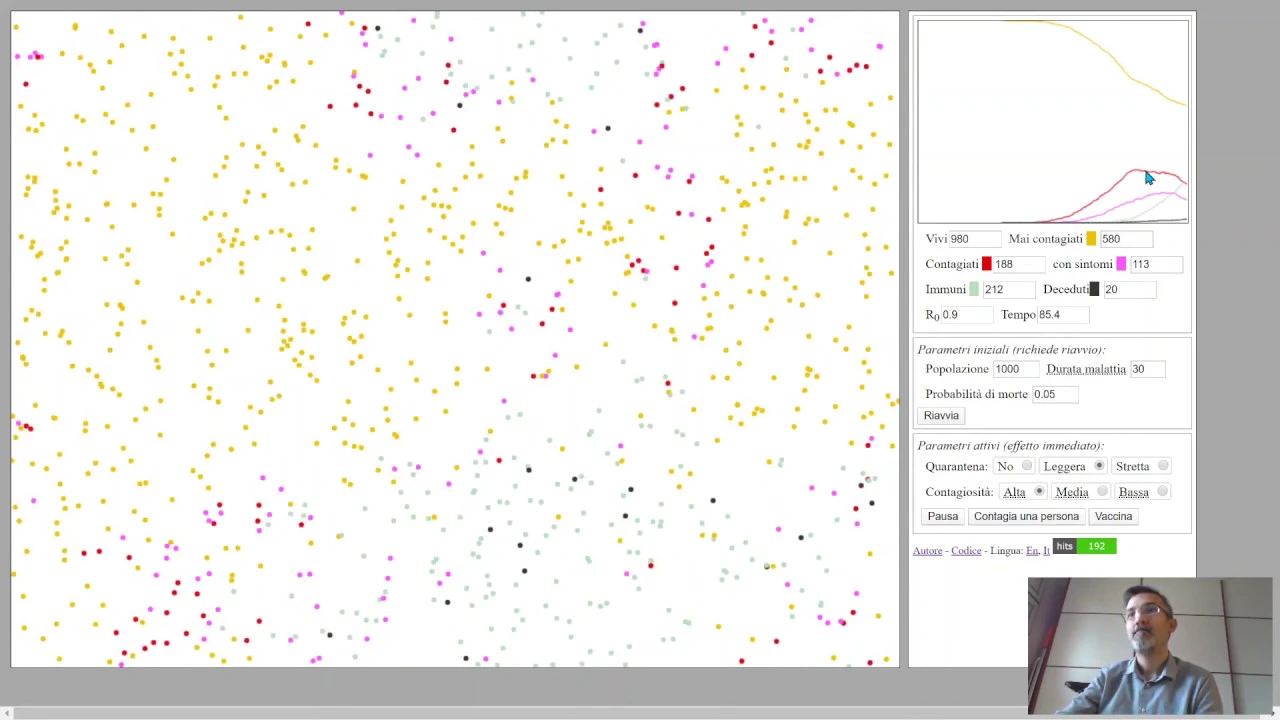1280x720 pixels.
Task: Click the yellow 'Mai contagiati' color swatch
Action: [x=1091, y=239]
